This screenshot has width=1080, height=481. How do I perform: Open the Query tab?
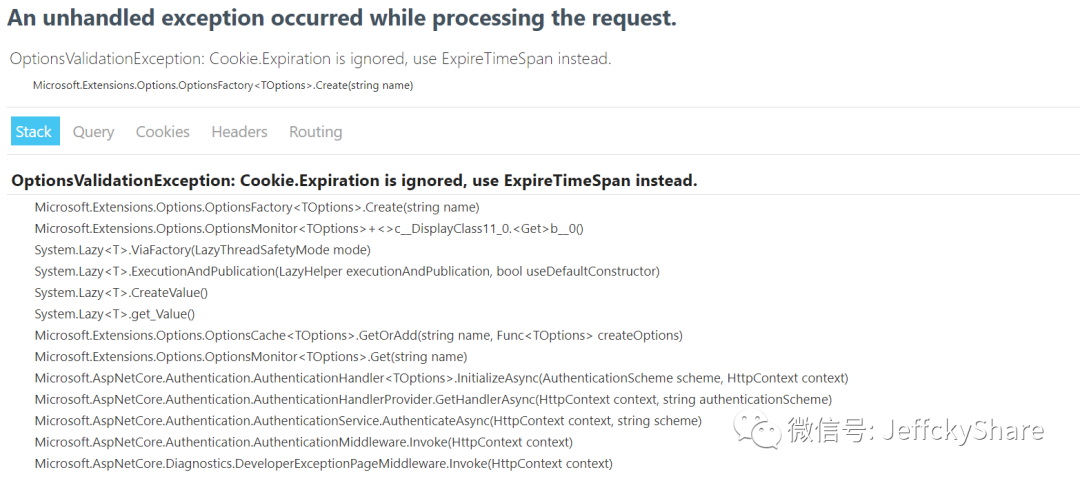(94, 132)
